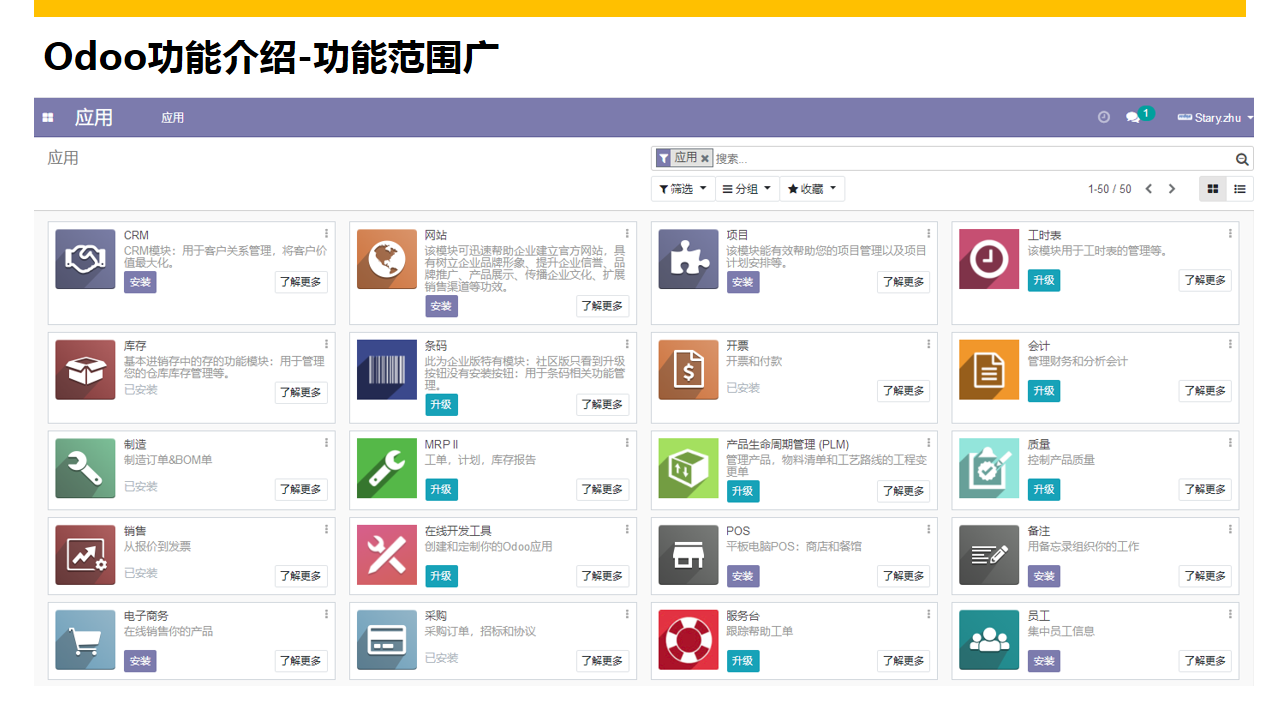Upgrade the 条码 module
This screenshot has height=720, width=1280.
pos(441,404)
